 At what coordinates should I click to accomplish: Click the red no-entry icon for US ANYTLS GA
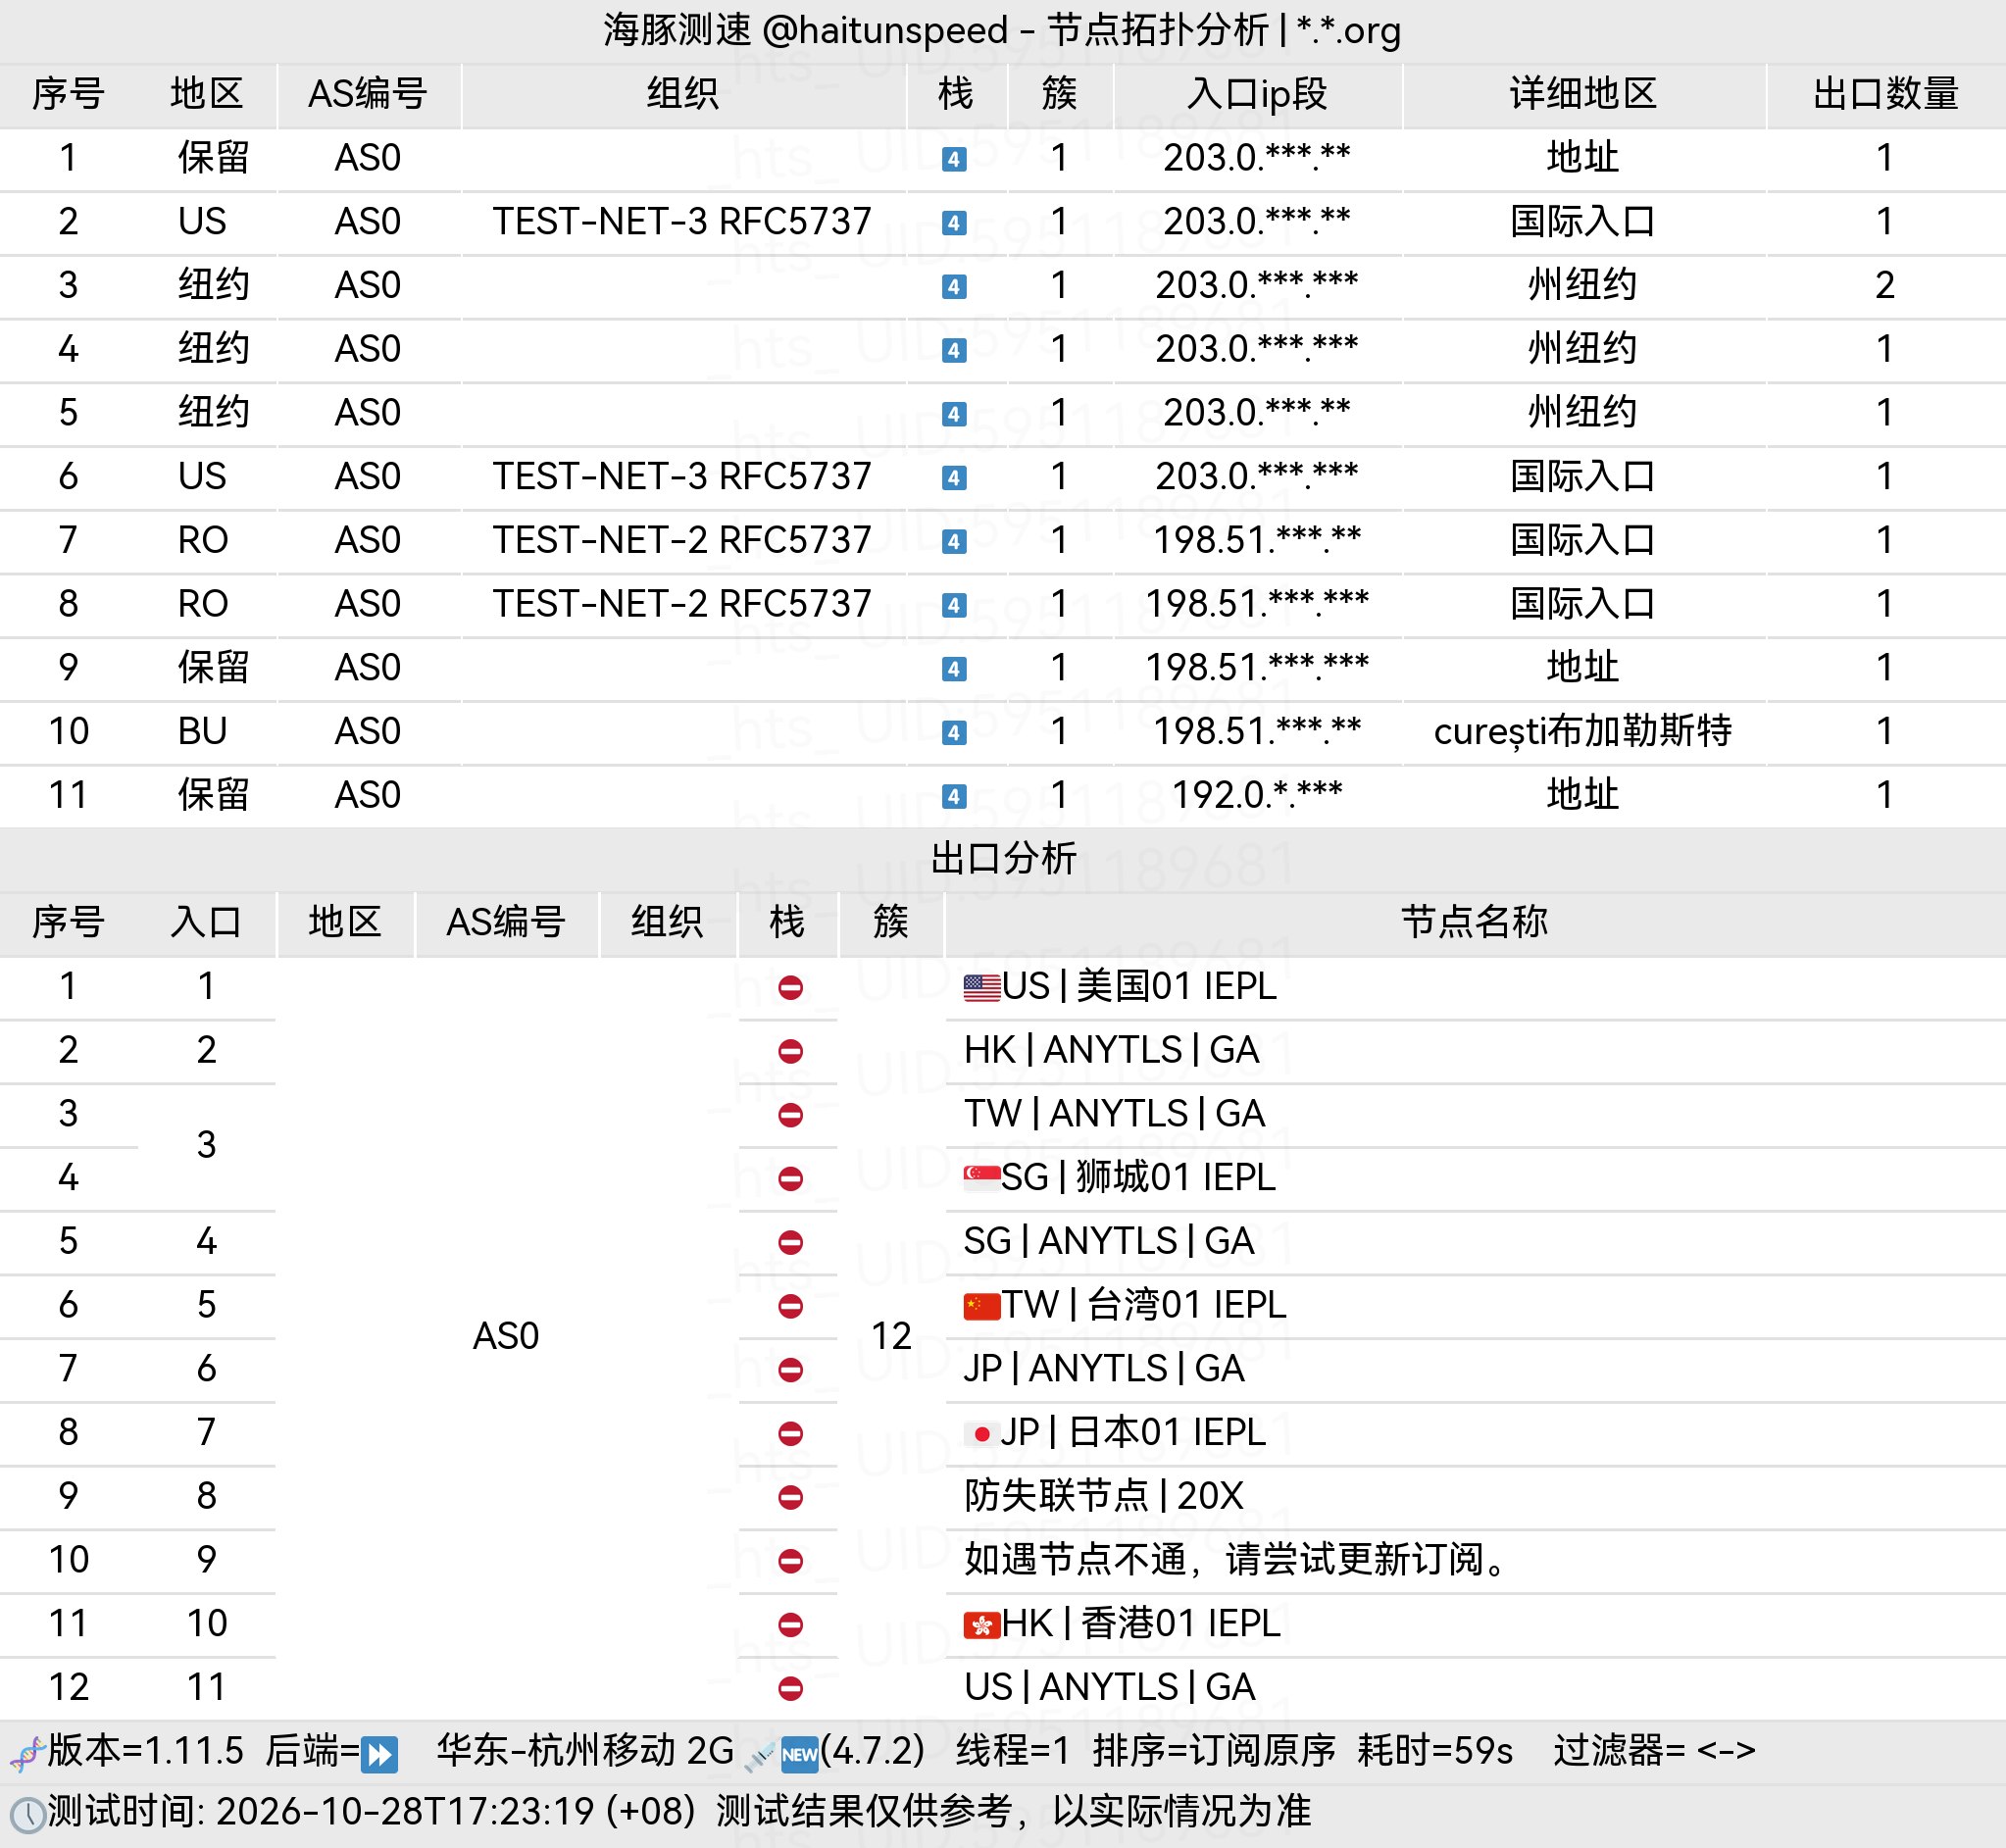pyautogui.click(x=790, y=1688)
